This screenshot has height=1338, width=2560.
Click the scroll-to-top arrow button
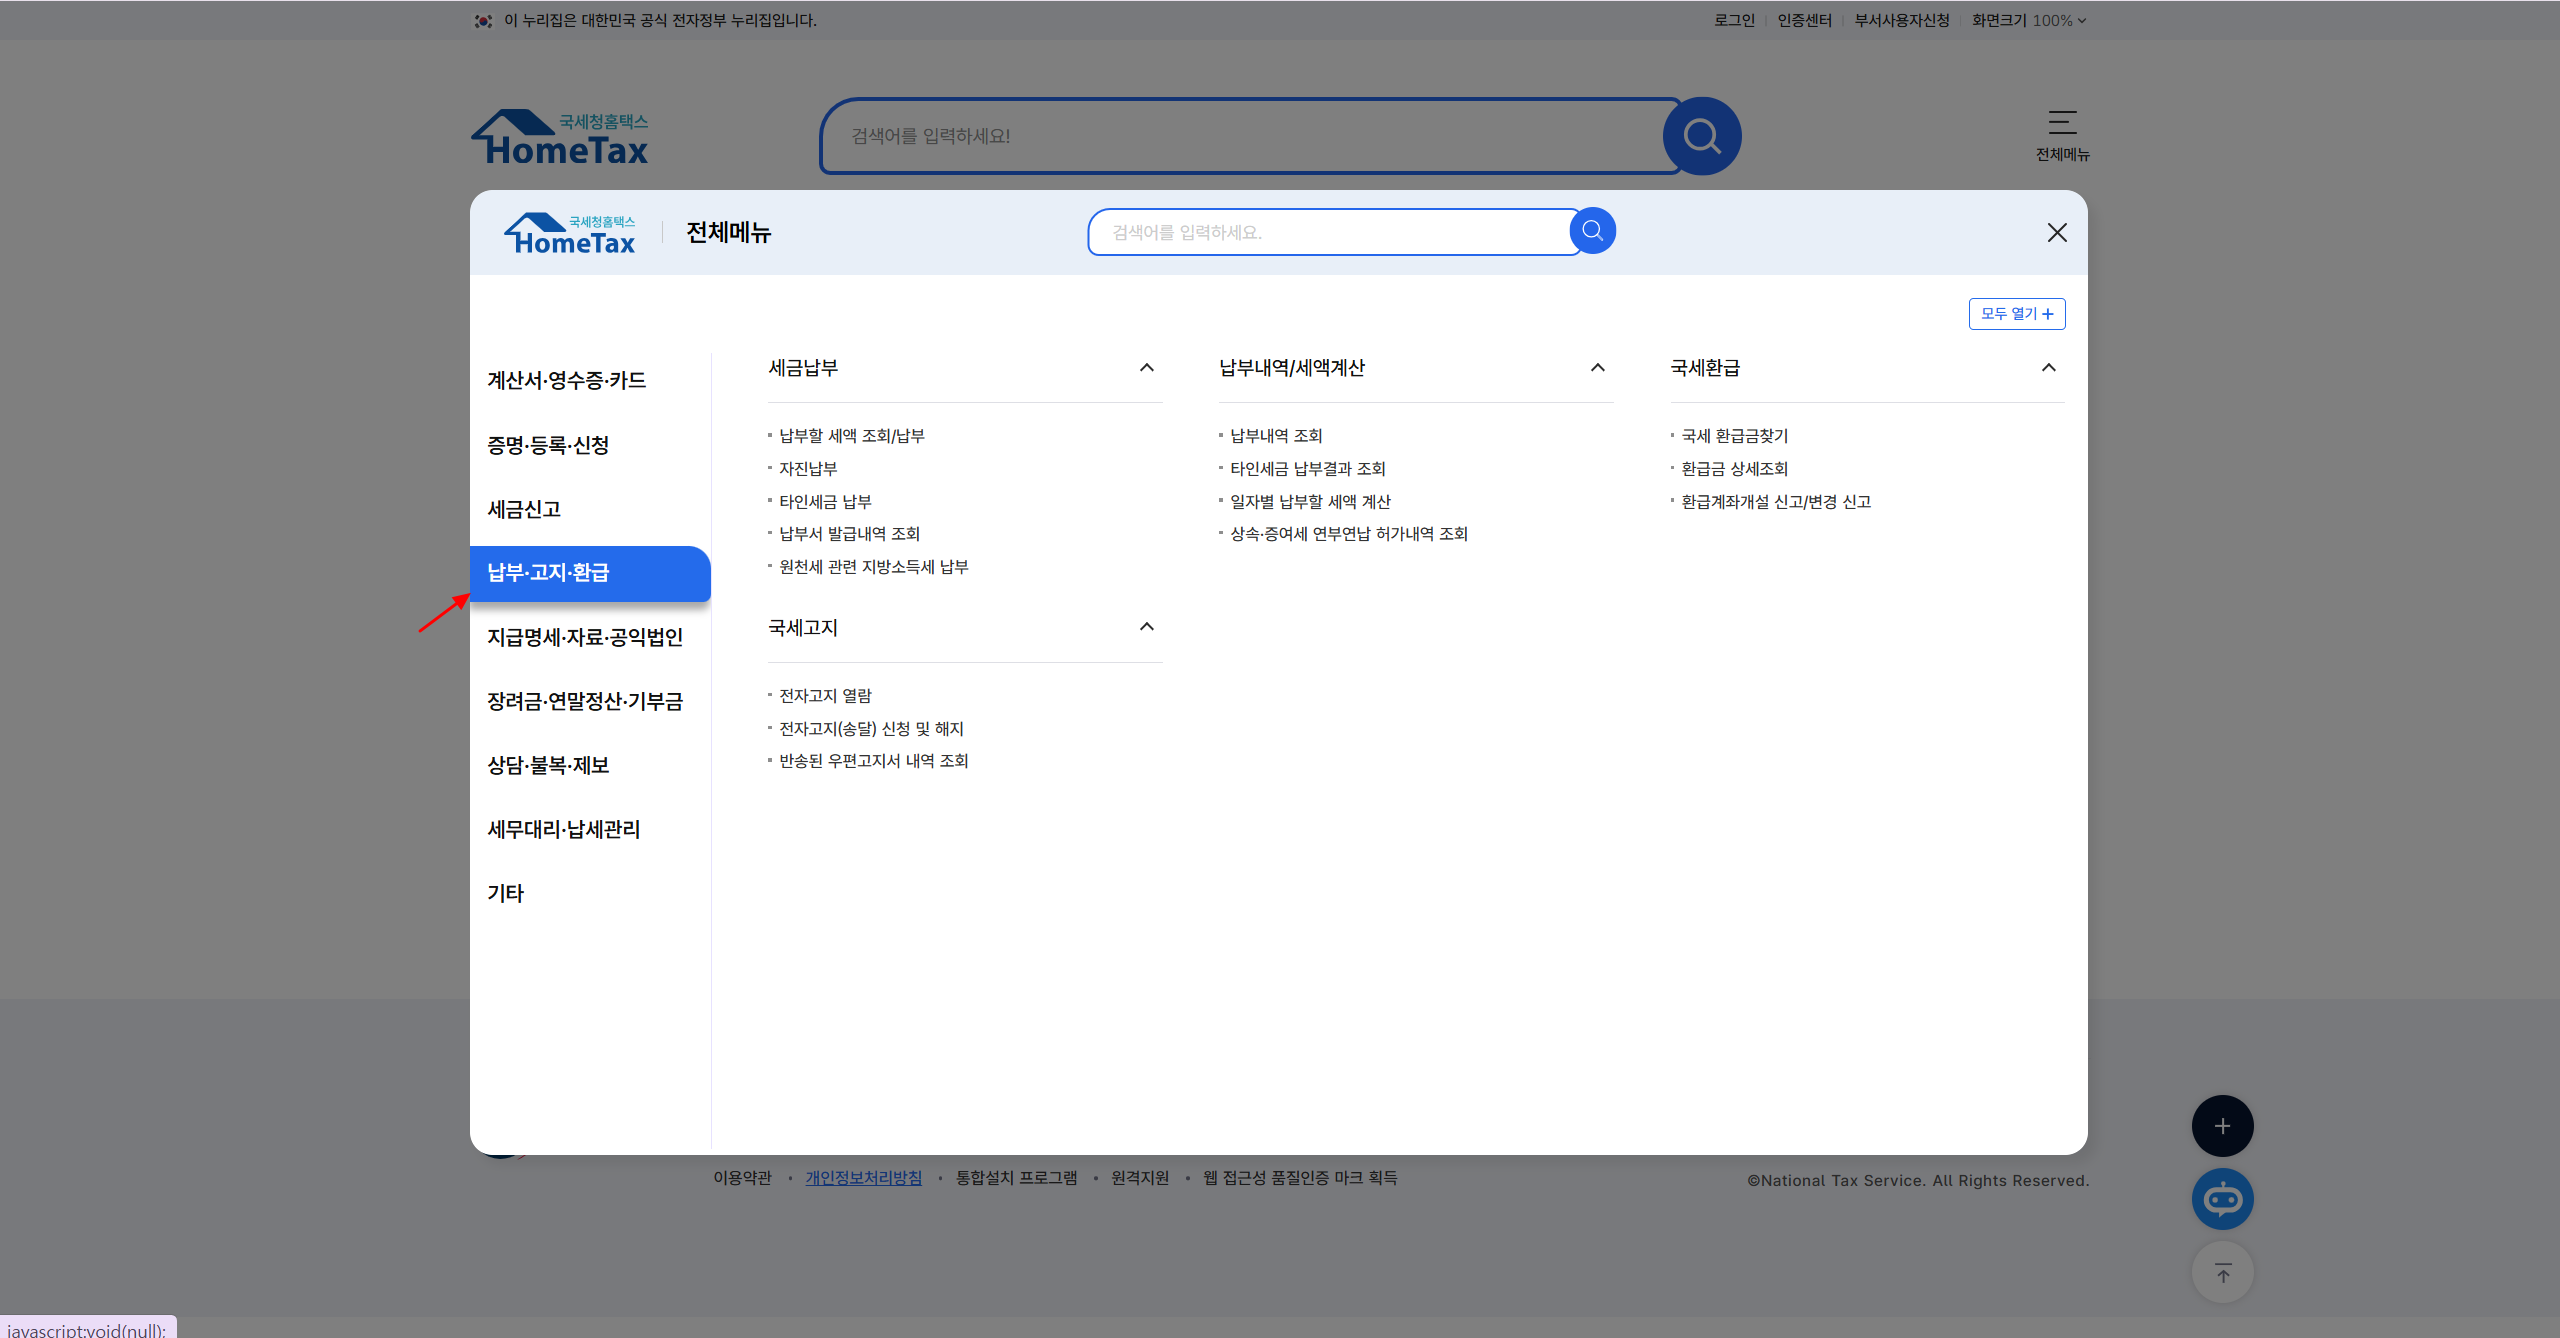[2222, 1273]
